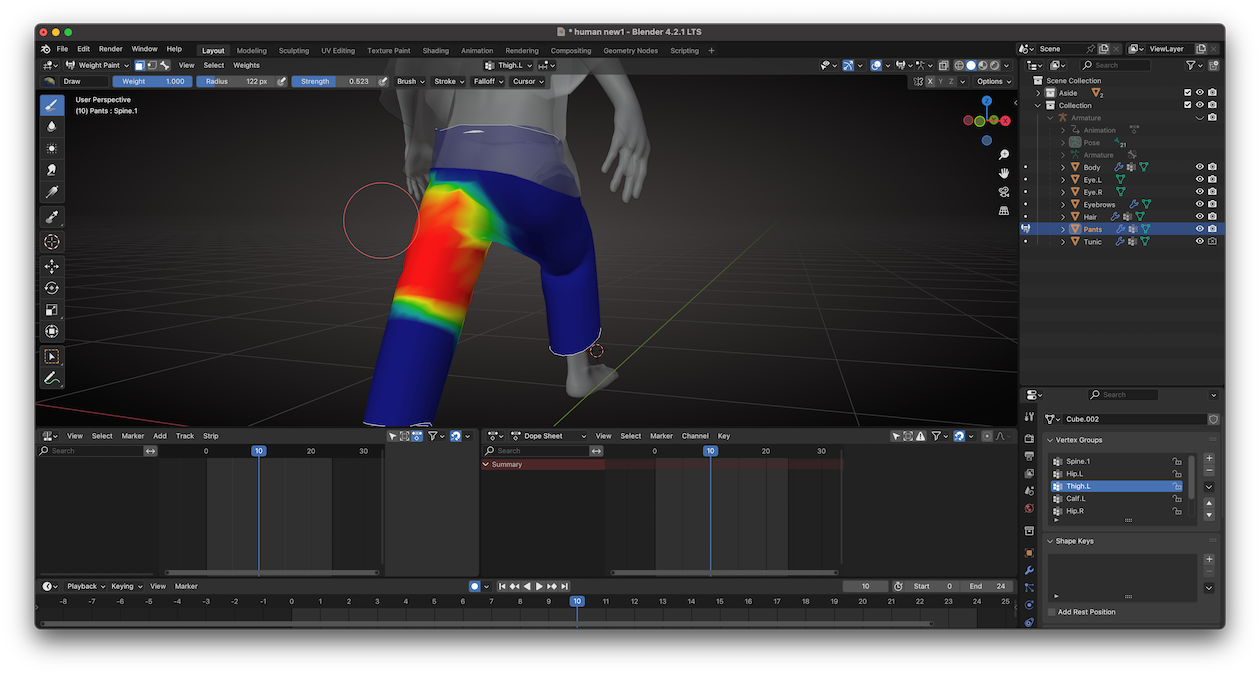Select the Annotate pencil tool
The height and width of the screenshot is (675, 1260).
[x=52, y=378]
